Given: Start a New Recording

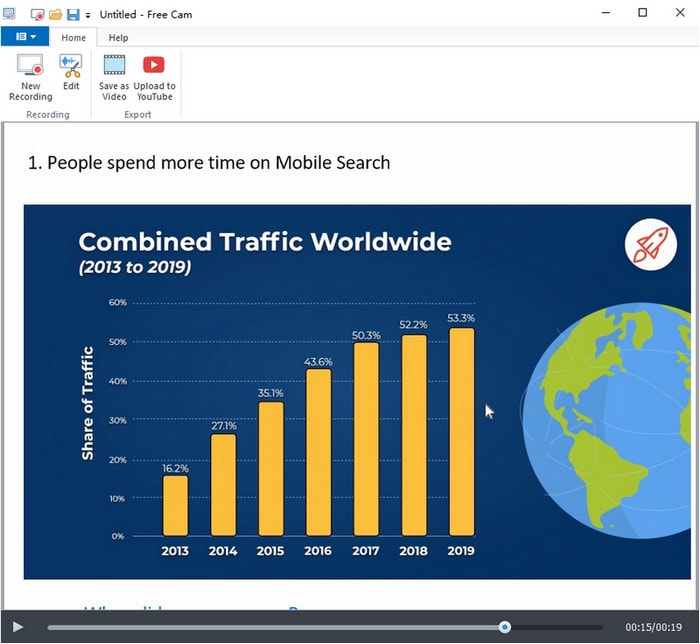Looking at the screenshot, I should point(30,78).
